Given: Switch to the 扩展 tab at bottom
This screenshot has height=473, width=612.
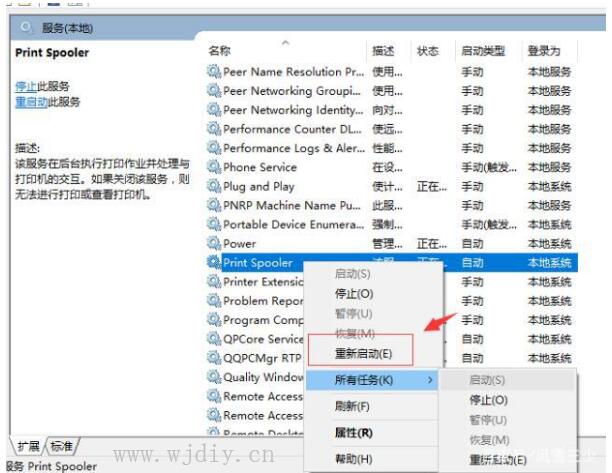Looking at the screenshot, I should 28,447.
